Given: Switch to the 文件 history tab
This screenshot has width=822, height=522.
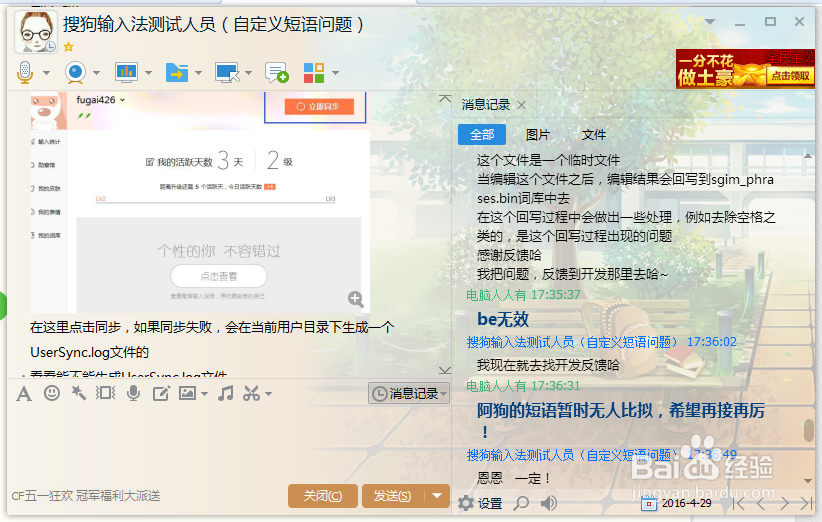Looking at the screenshot, I should click(594, 135).
